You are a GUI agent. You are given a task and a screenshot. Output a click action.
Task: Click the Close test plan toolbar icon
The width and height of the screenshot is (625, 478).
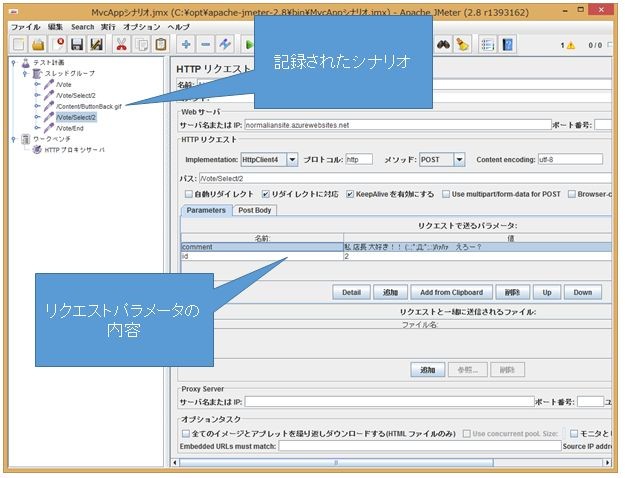click(x=58, y=44)
